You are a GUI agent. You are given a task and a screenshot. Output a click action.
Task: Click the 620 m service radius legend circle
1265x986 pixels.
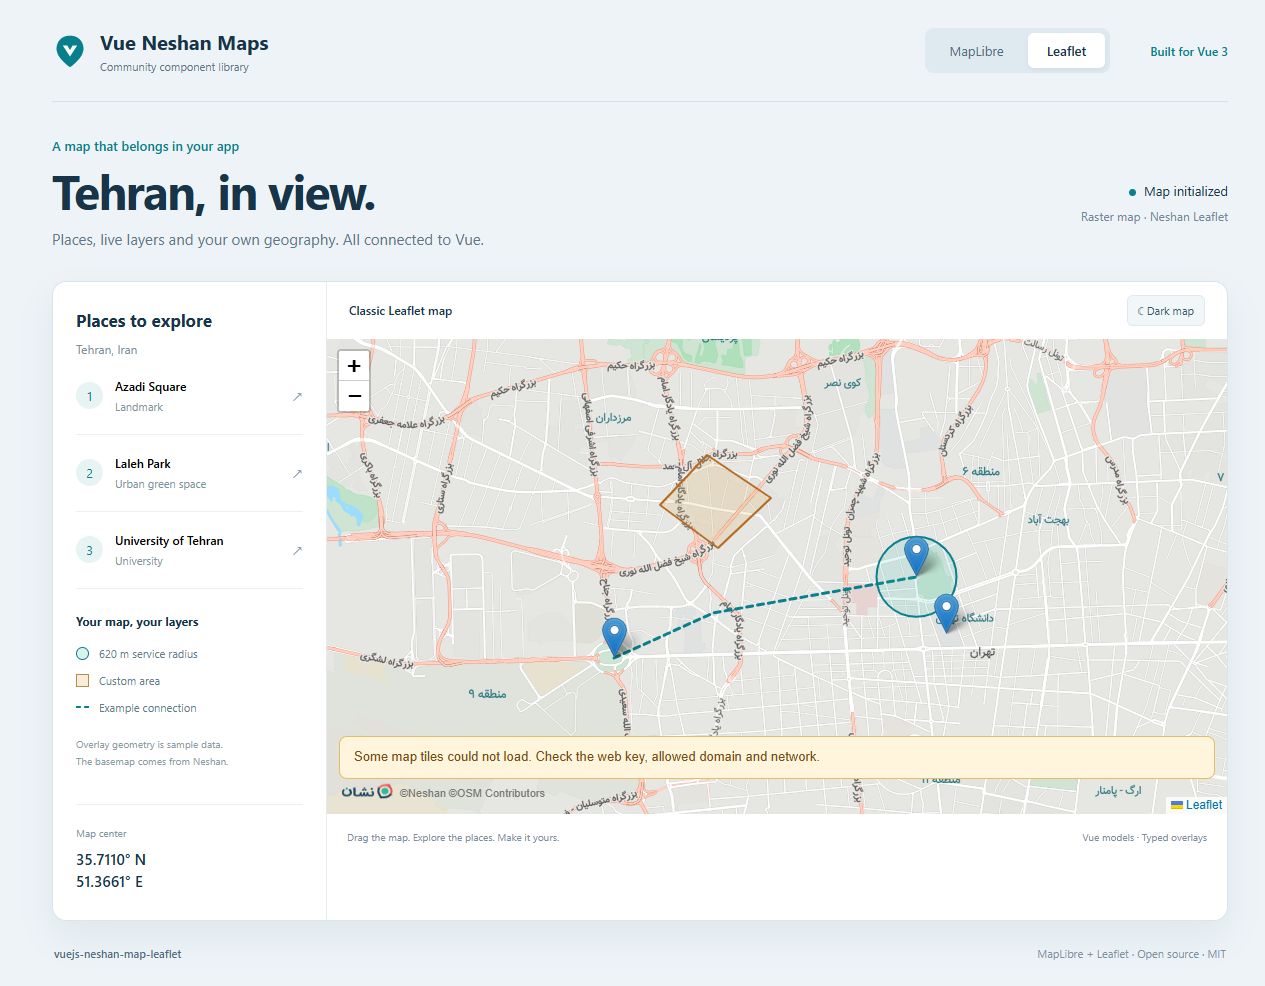(83, 654)
